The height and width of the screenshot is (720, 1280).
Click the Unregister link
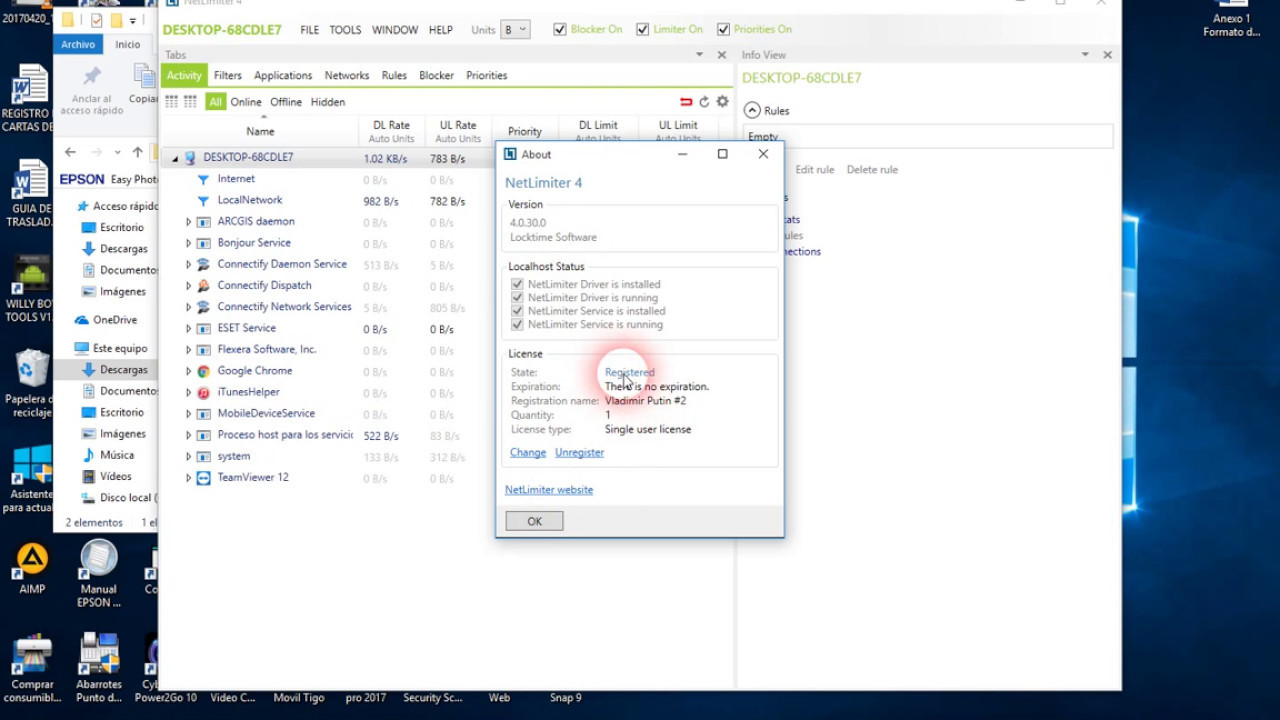(x=580, y=453)
